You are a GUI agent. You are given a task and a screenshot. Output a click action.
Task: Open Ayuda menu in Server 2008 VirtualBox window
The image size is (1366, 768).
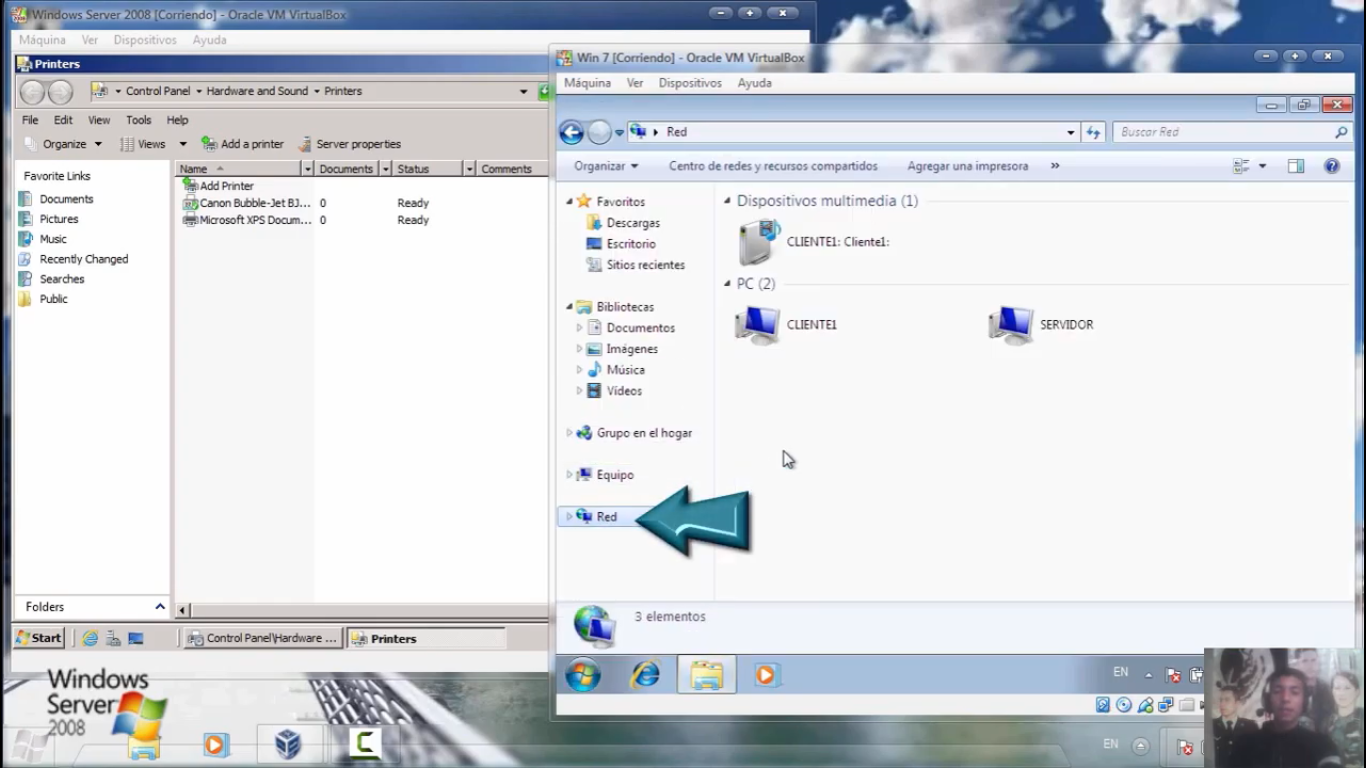click(x=209, y=40)
